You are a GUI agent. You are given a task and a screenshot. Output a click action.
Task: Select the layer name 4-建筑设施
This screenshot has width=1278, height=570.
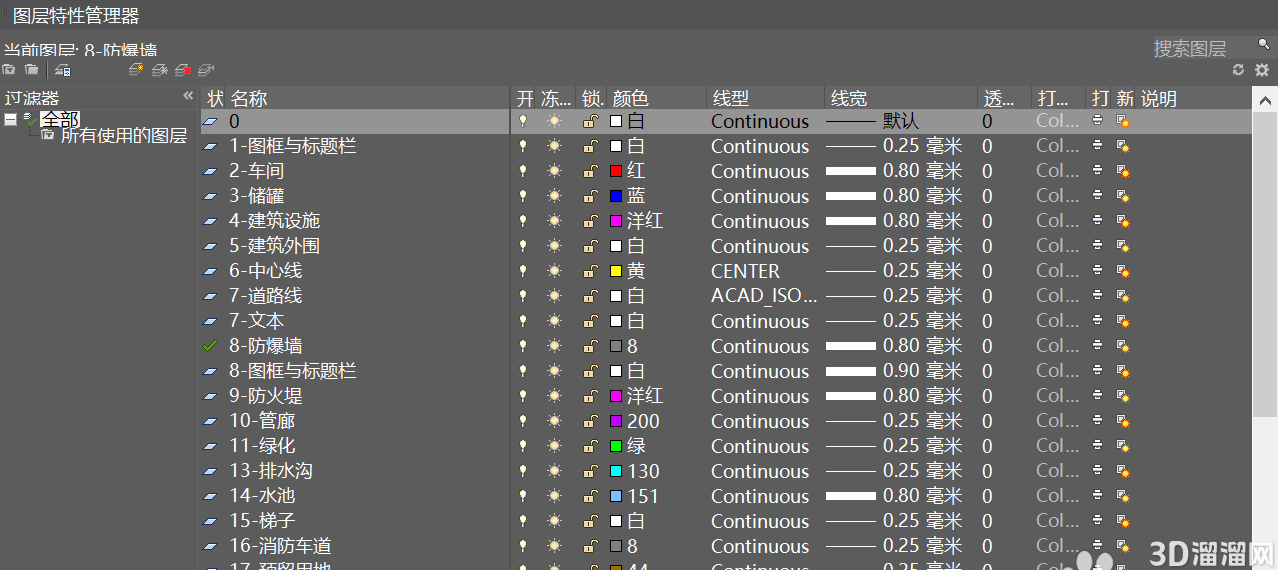click(x=274, y=221)
